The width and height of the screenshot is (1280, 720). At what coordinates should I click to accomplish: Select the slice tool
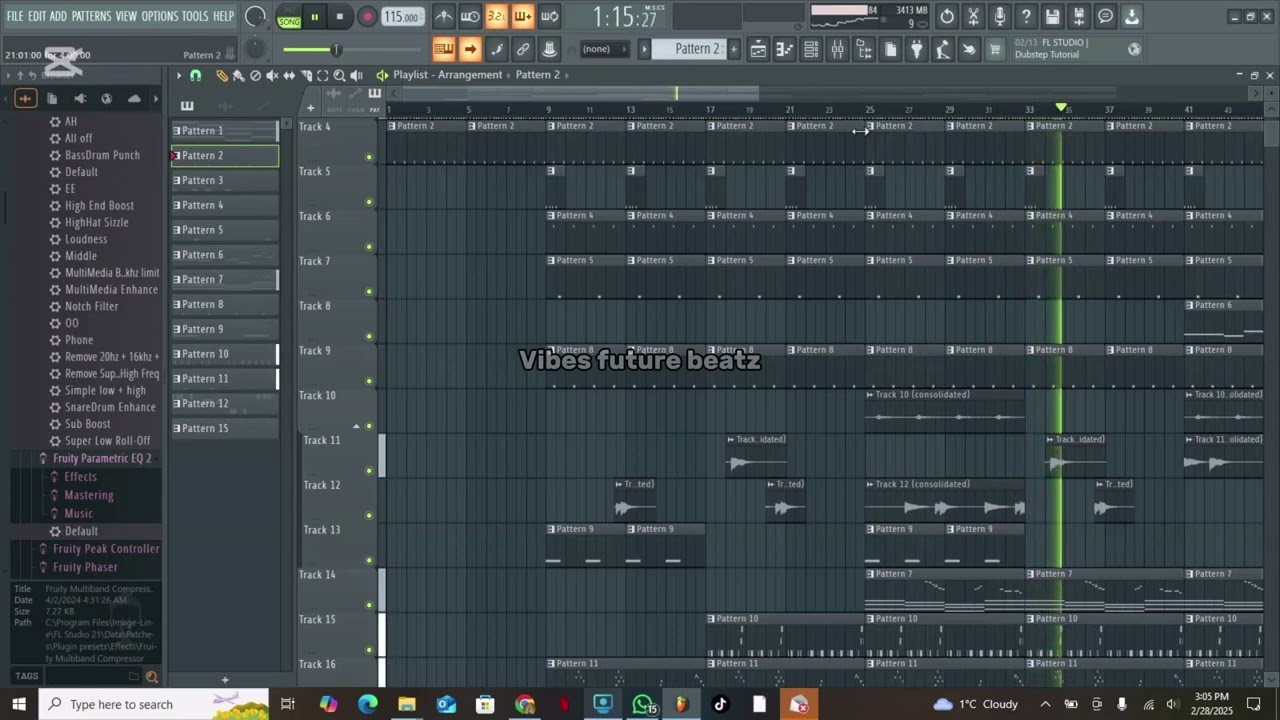306,75
